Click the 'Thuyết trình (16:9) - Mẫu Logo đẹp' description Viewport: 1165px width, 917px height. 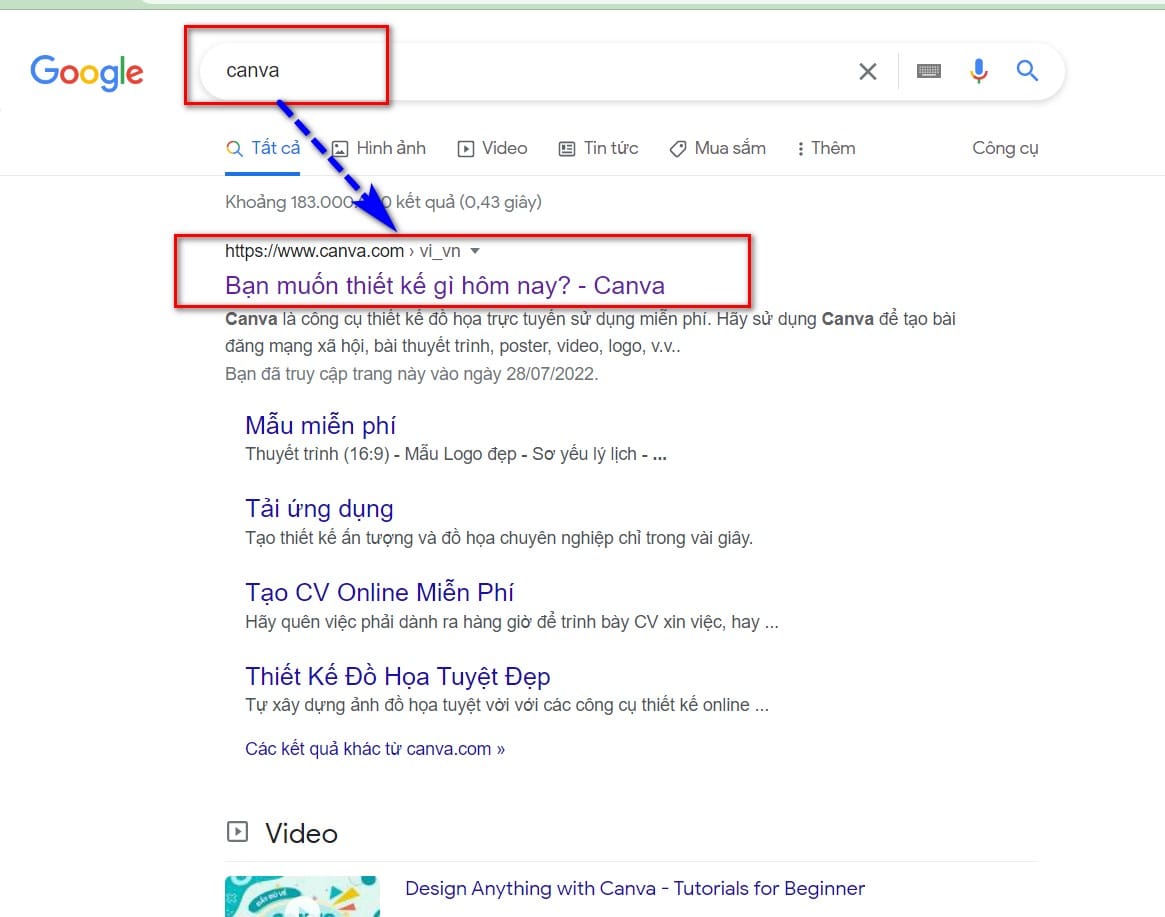pos(456,454)
